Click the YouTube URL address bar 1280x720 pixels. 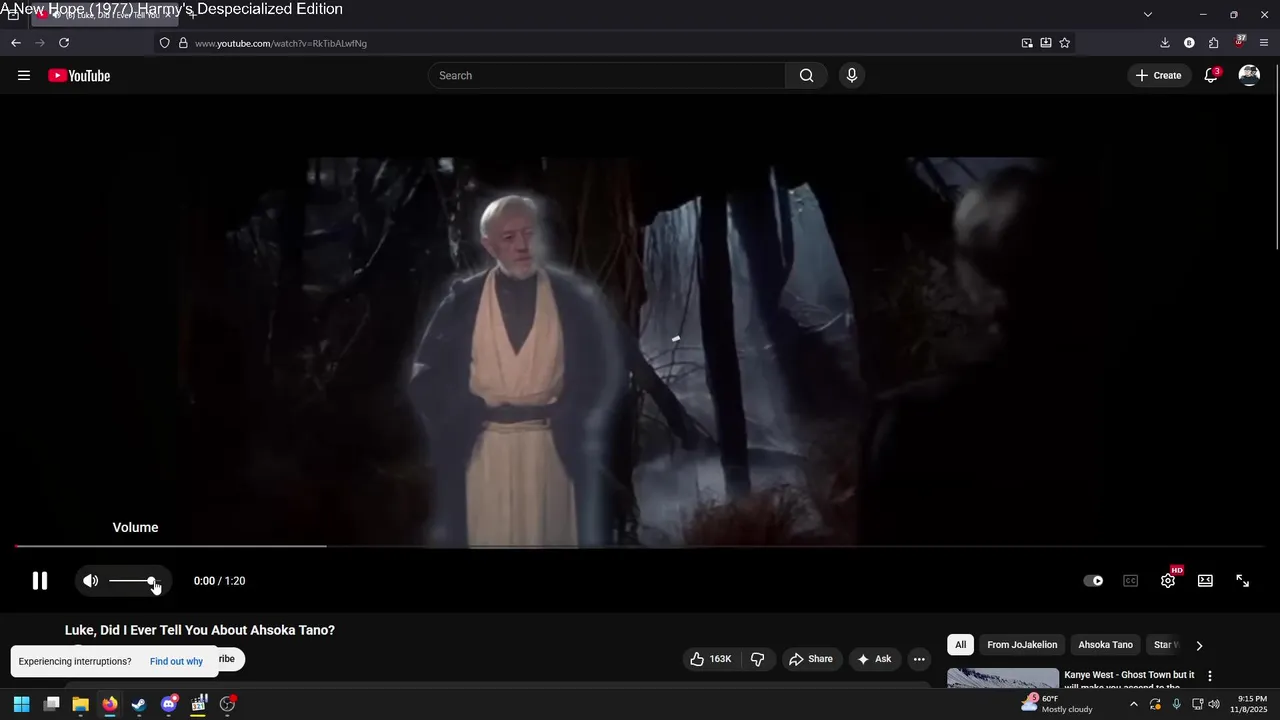pos(600,43)
